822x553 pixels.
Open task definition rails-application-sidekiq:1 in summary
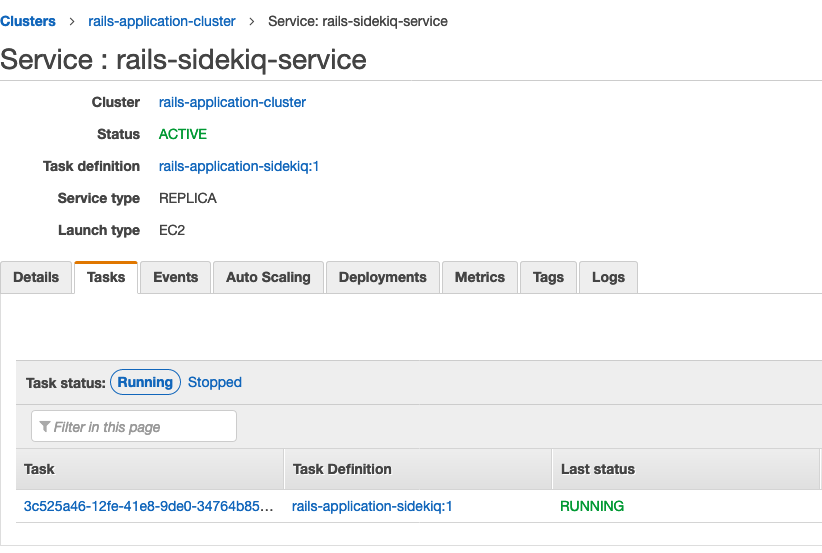click(239, 166)
